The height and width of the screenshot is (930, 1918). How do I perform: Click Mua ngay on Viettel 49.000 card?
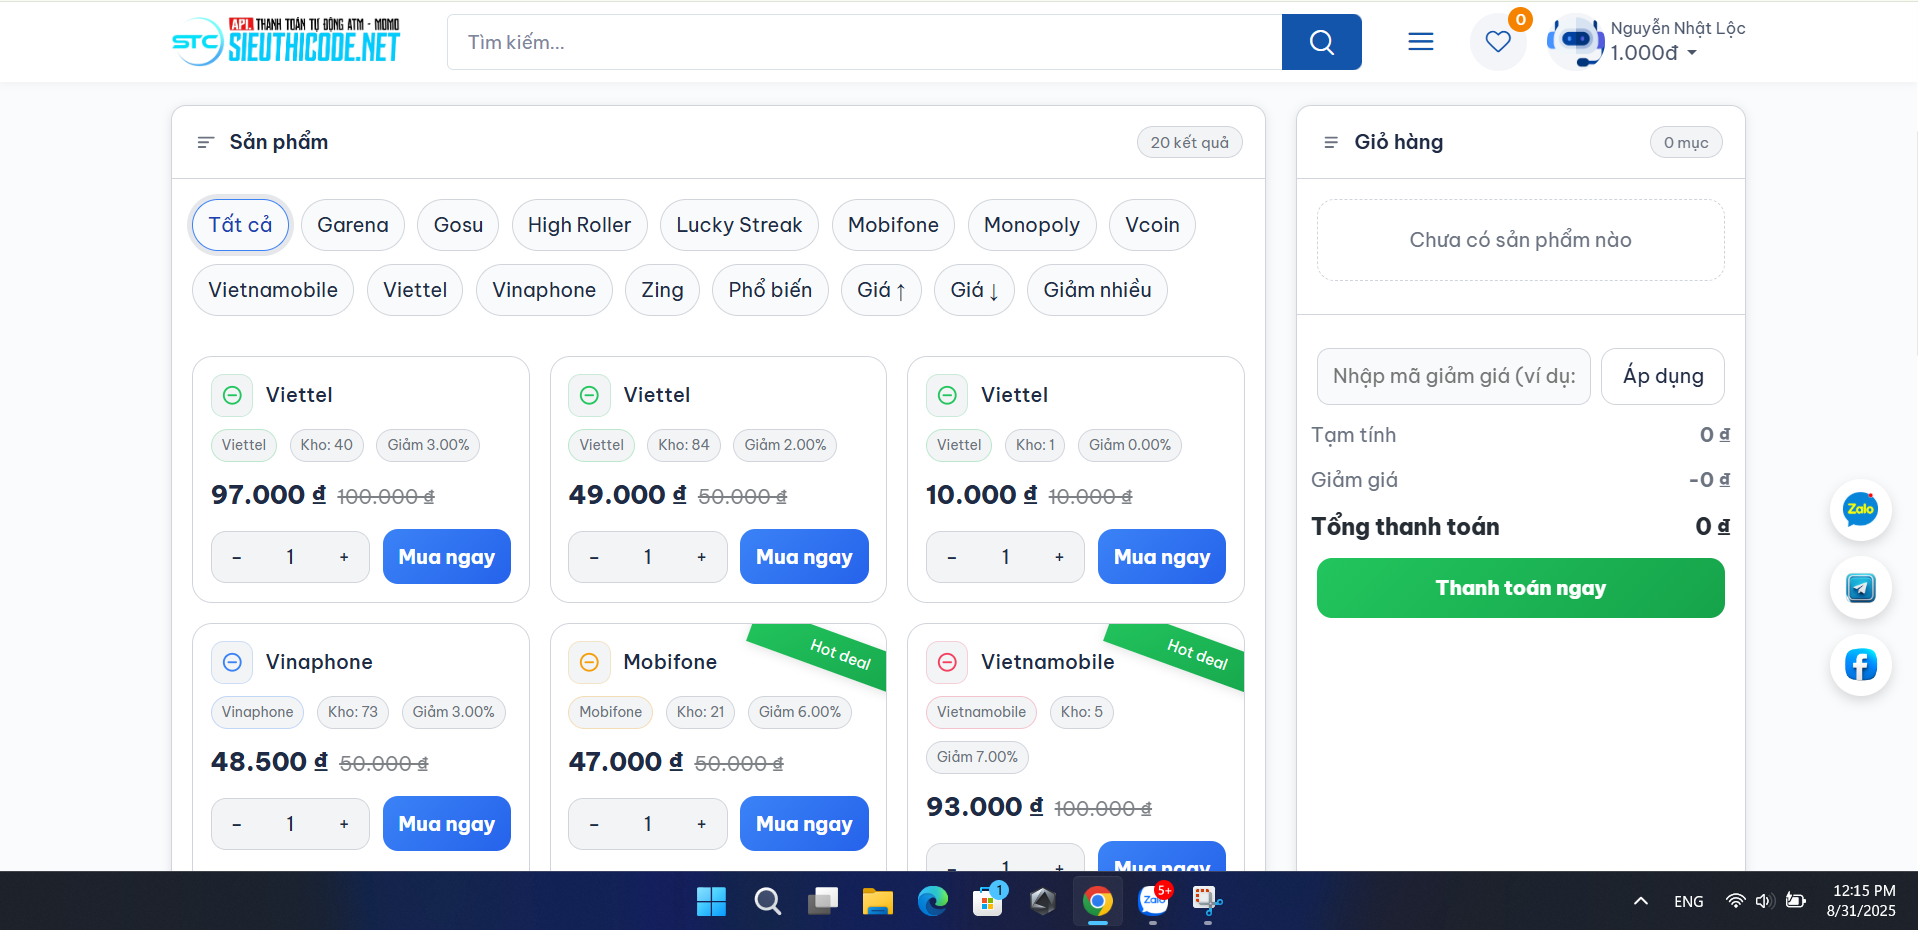tap(804, 557)
